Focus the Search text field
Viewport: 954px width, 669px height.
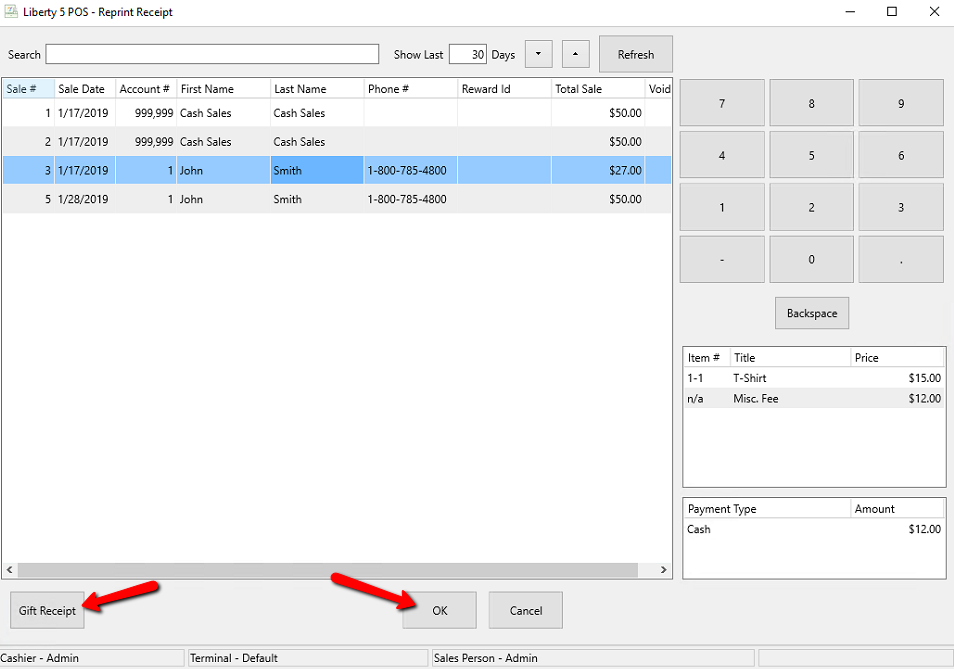(x=212, y=54)
